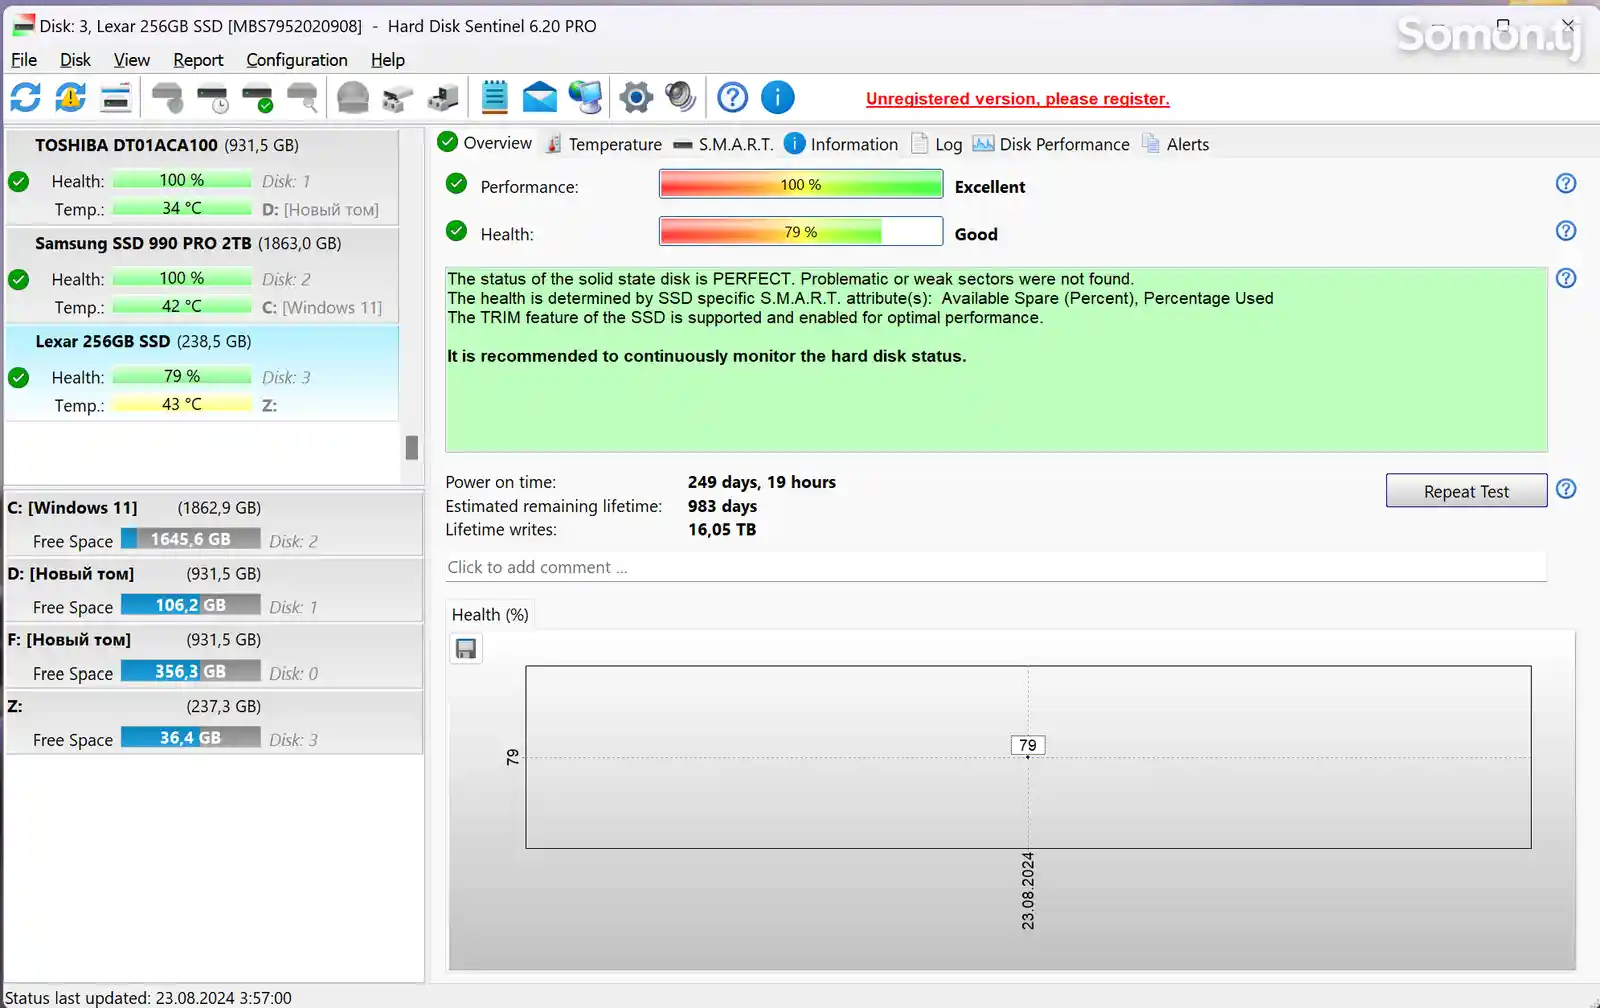This screenshot has width=1600, height=1008.
Task: Click the Health 79 % bar in Overview
Action: click(801, 231)
